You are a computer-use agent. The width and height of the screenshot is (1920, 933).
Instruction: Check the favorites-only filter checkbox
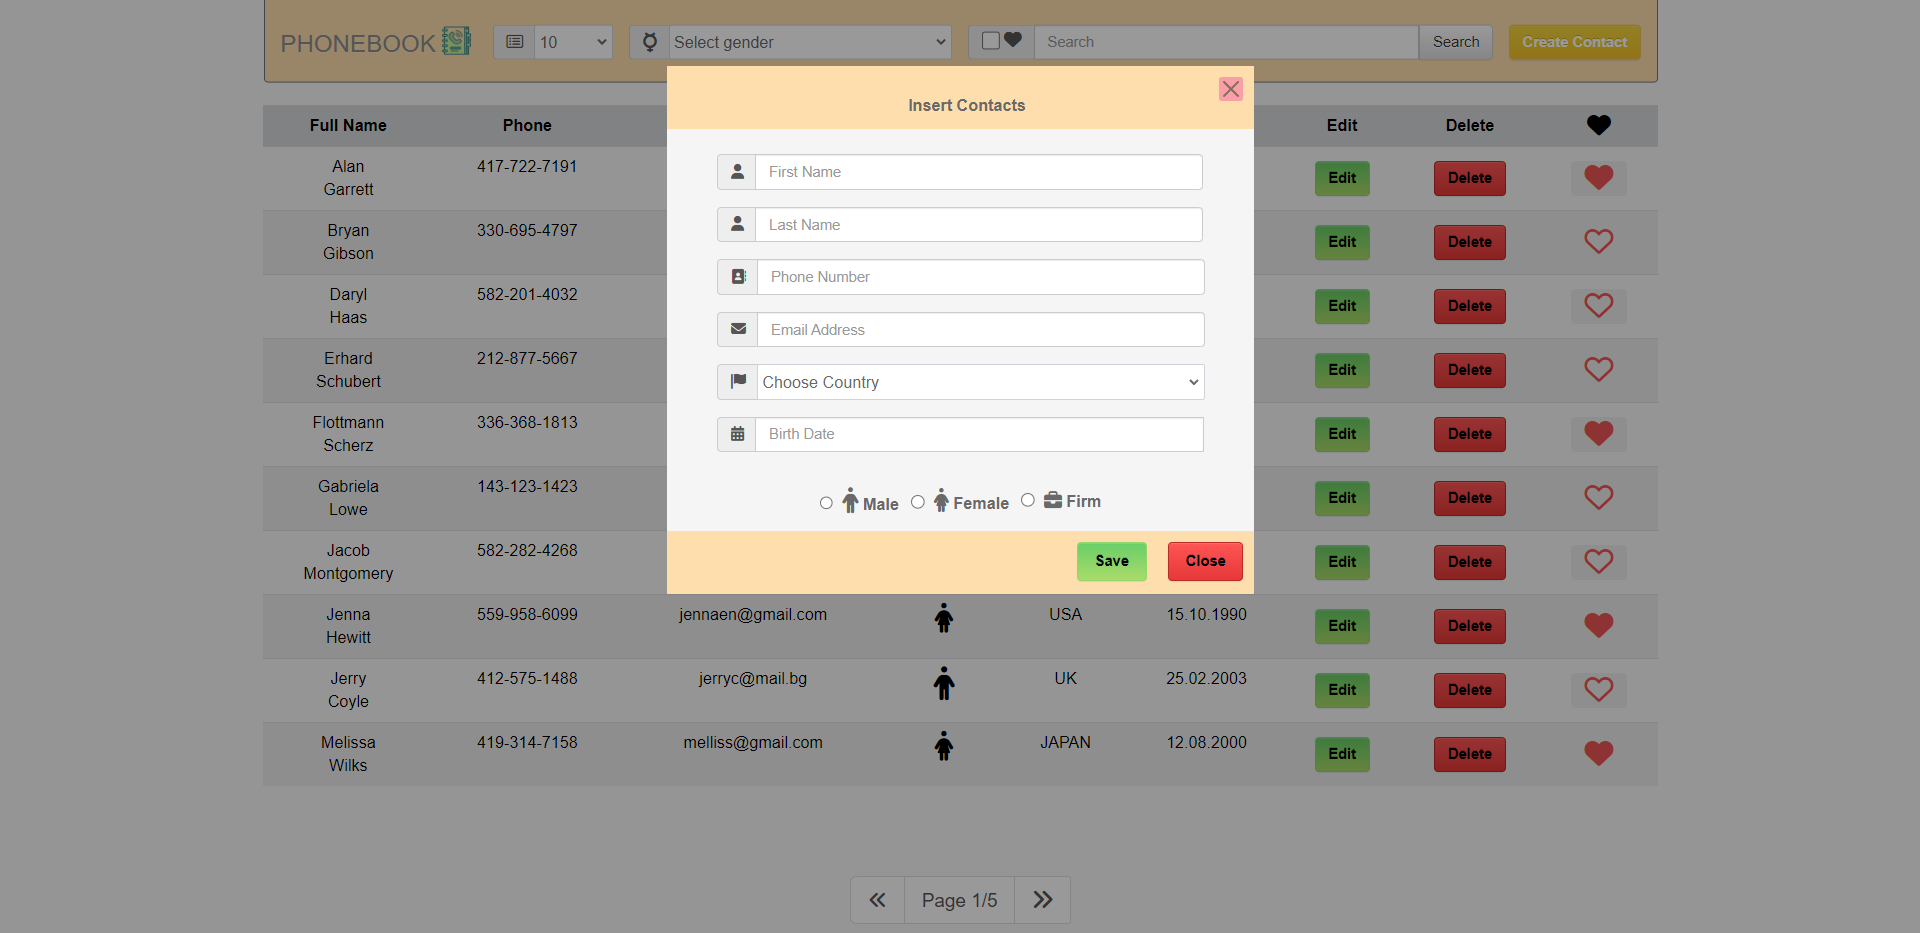991,41
